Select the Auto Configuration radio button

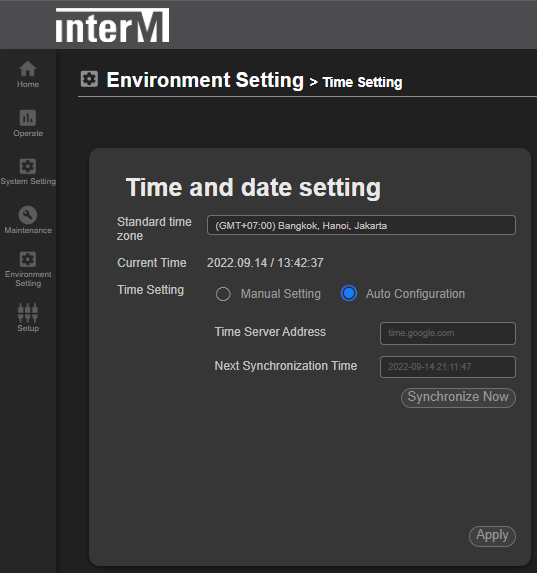[349, 293]
